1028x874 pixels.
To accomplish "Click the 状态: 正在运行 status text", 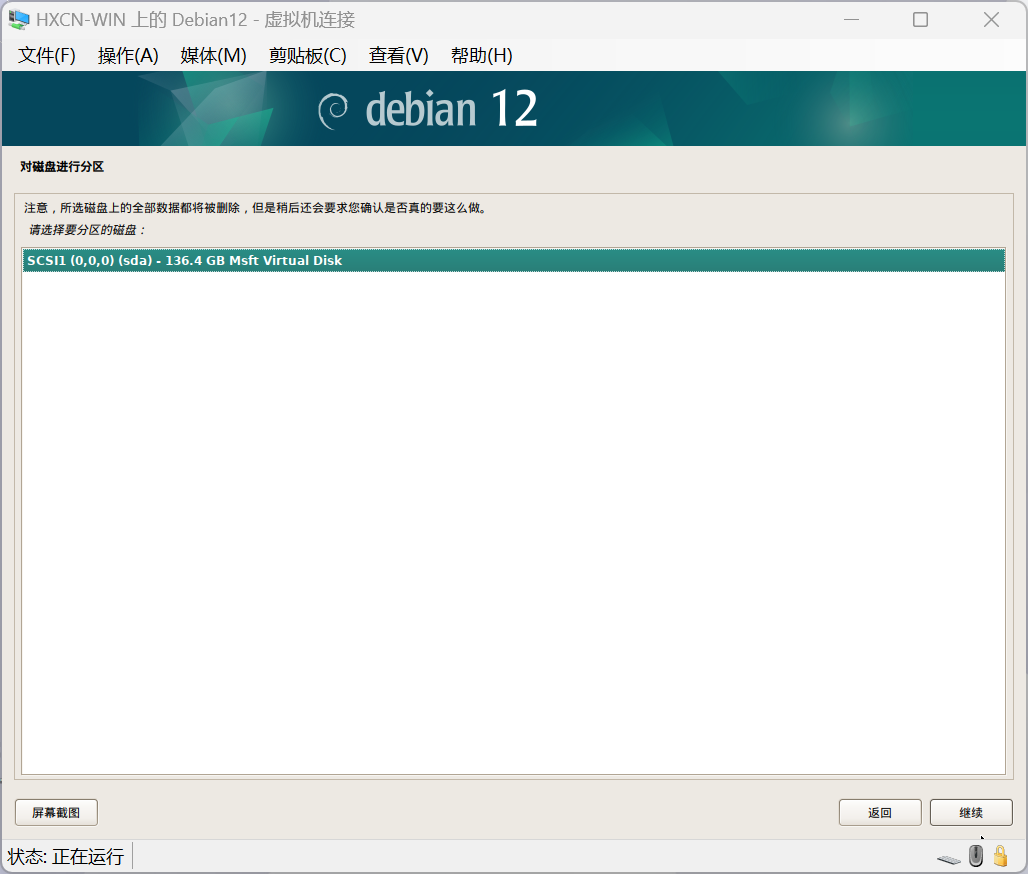I will pos(66,856).
